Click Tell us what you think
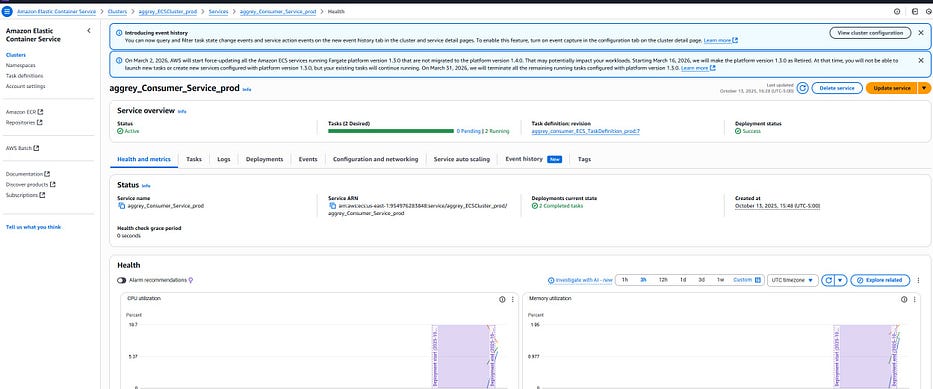This screenshot has width=933, height=389. click(33, 227)
